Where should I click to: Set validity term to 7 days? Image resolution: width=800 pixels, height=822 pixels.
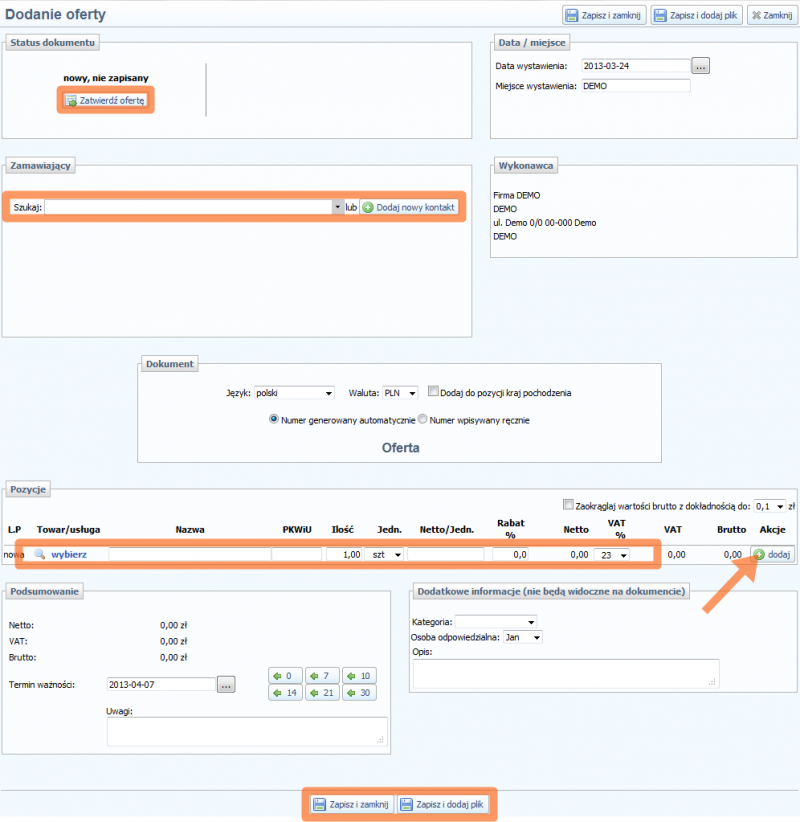click(x=321, y=676)
